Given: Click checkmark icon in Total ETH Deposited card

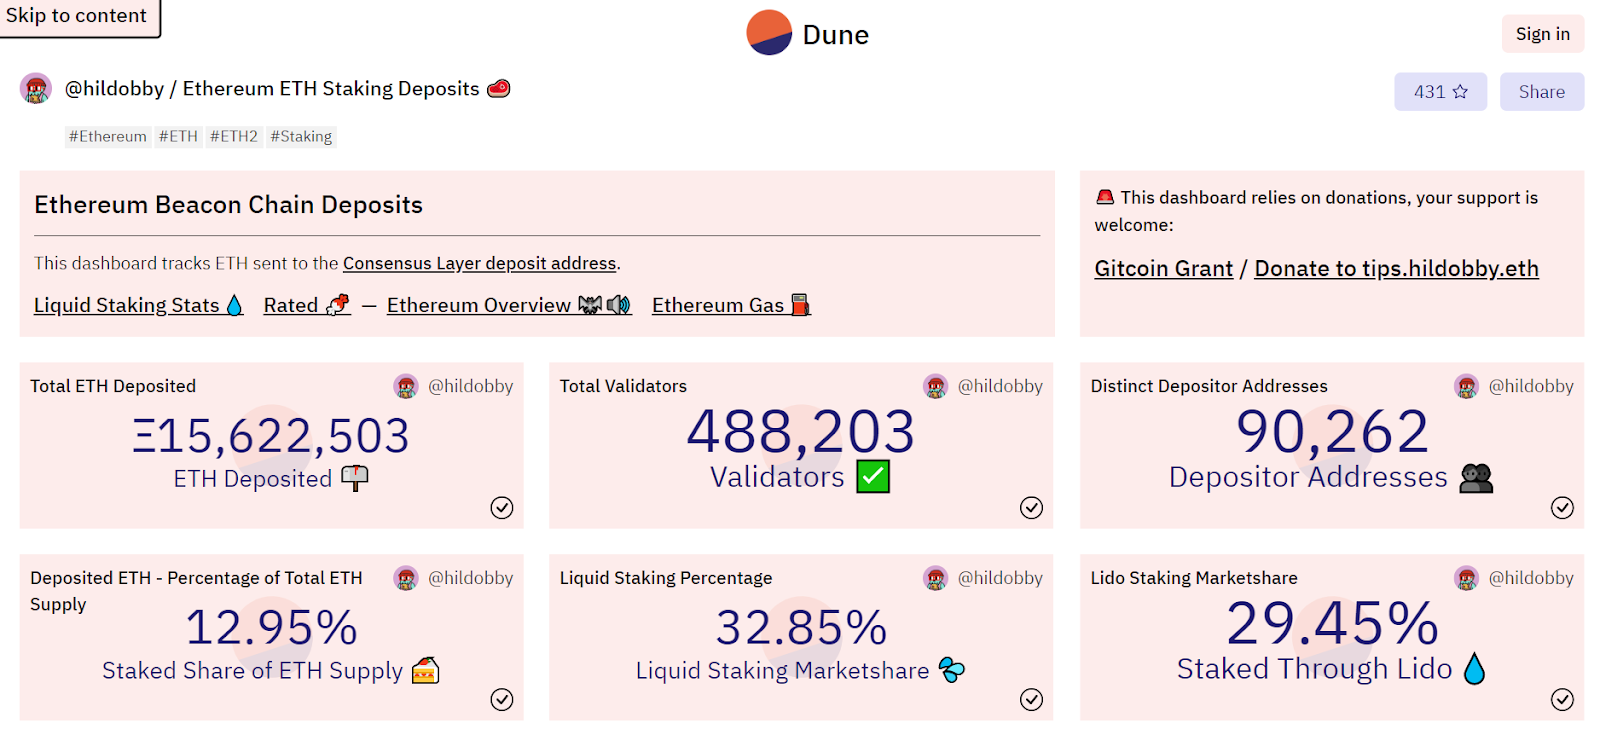Looking at the screenshot, I should (x=502, y=508).
